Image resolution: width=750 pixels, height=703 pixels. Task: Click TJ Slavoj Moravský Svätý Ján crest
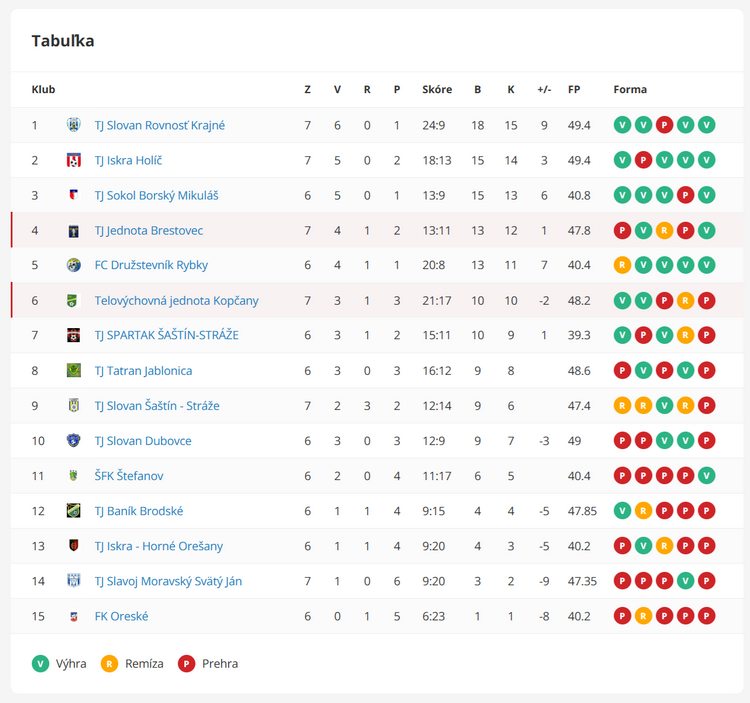[73, 581]
